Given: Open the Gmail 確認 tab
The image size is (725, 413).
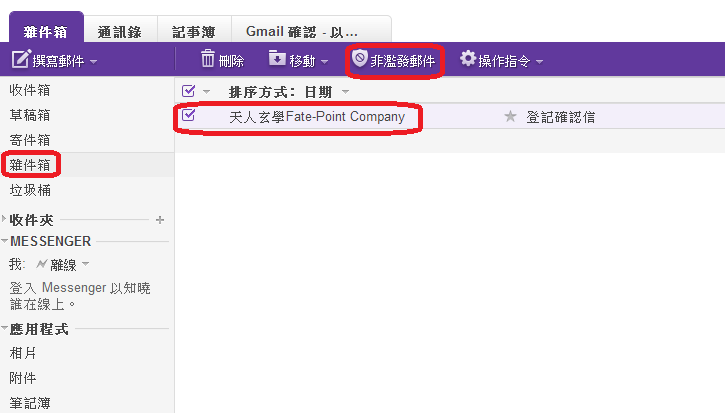Looking at the screenshot, I should click(301, 30).
